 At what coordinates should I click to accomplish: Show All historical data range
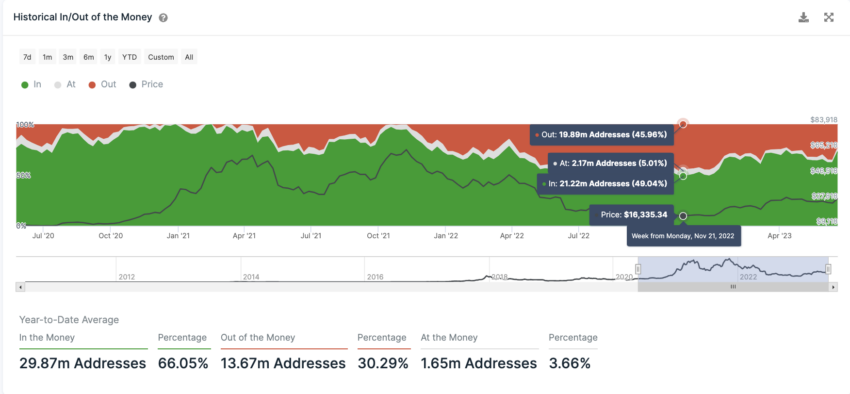click(189, 57)
